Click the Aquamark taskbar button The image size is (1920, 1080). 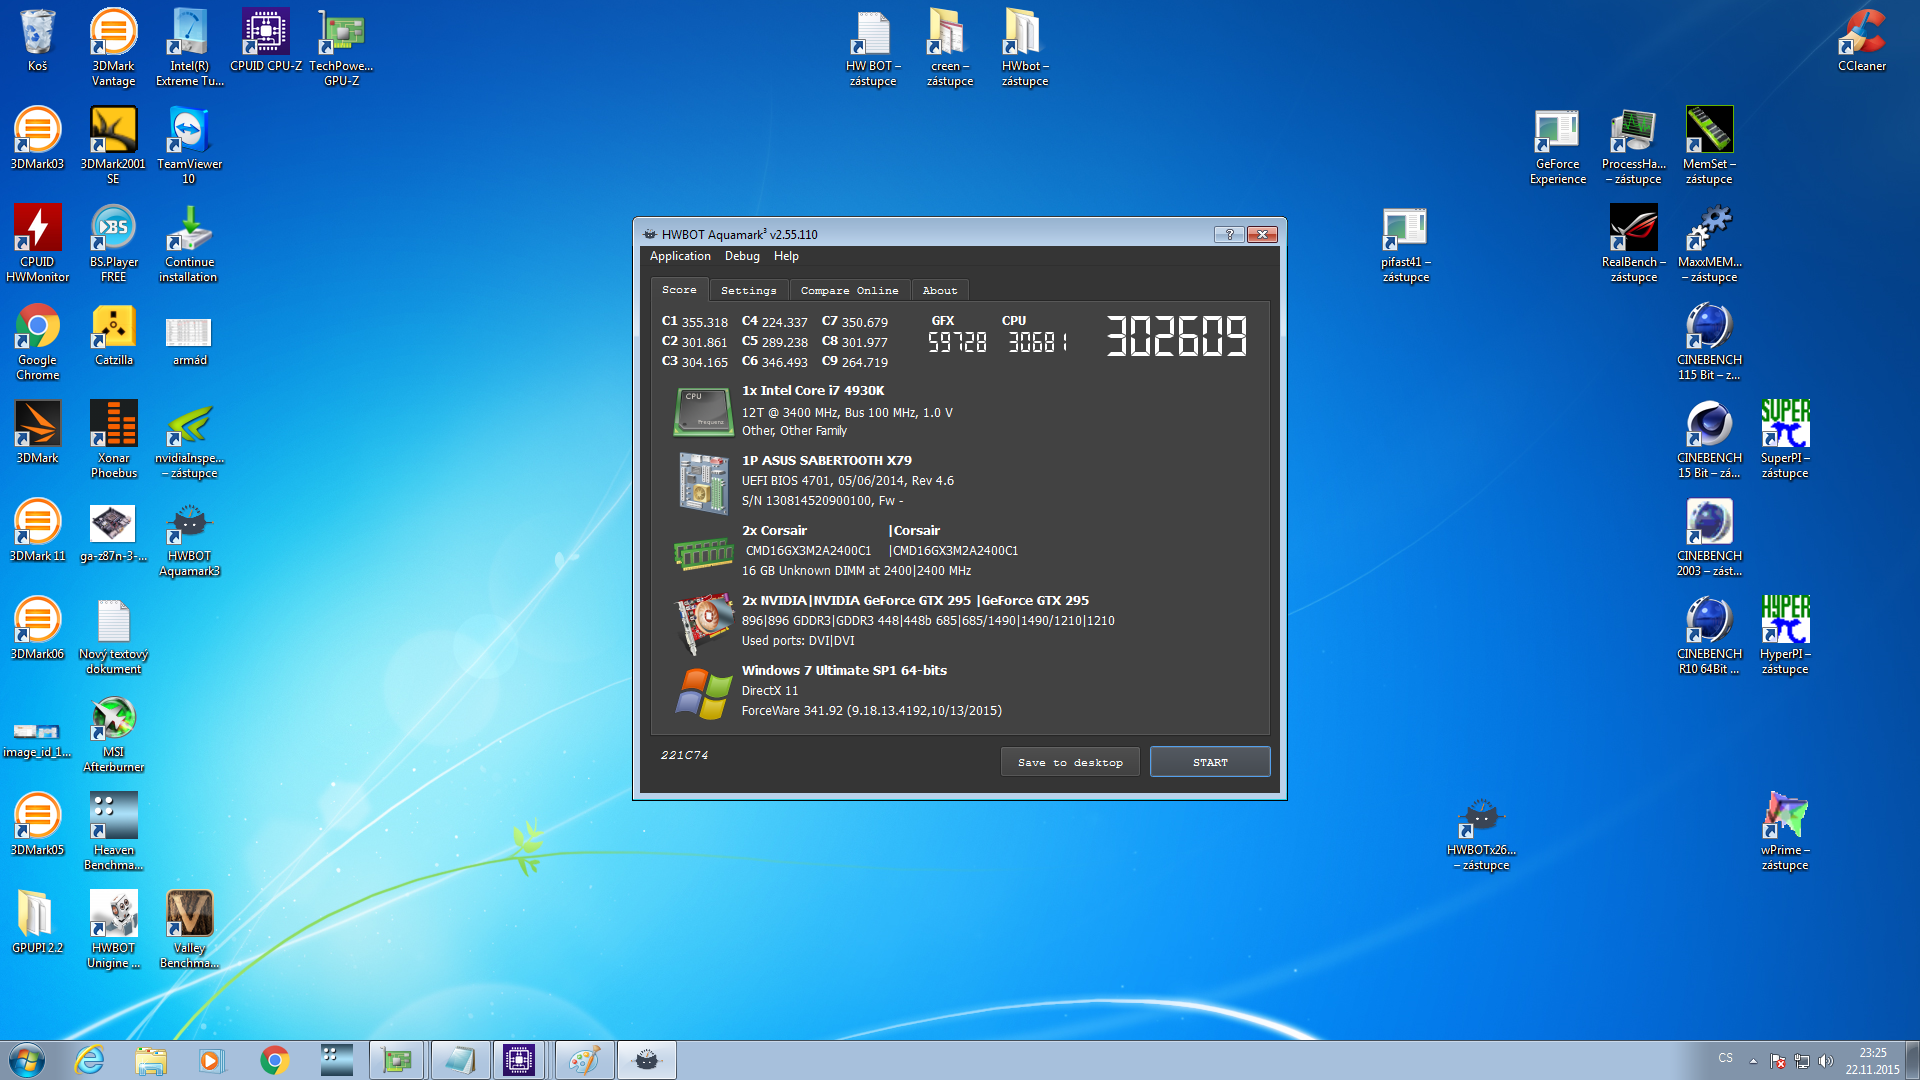[647, 1060]
